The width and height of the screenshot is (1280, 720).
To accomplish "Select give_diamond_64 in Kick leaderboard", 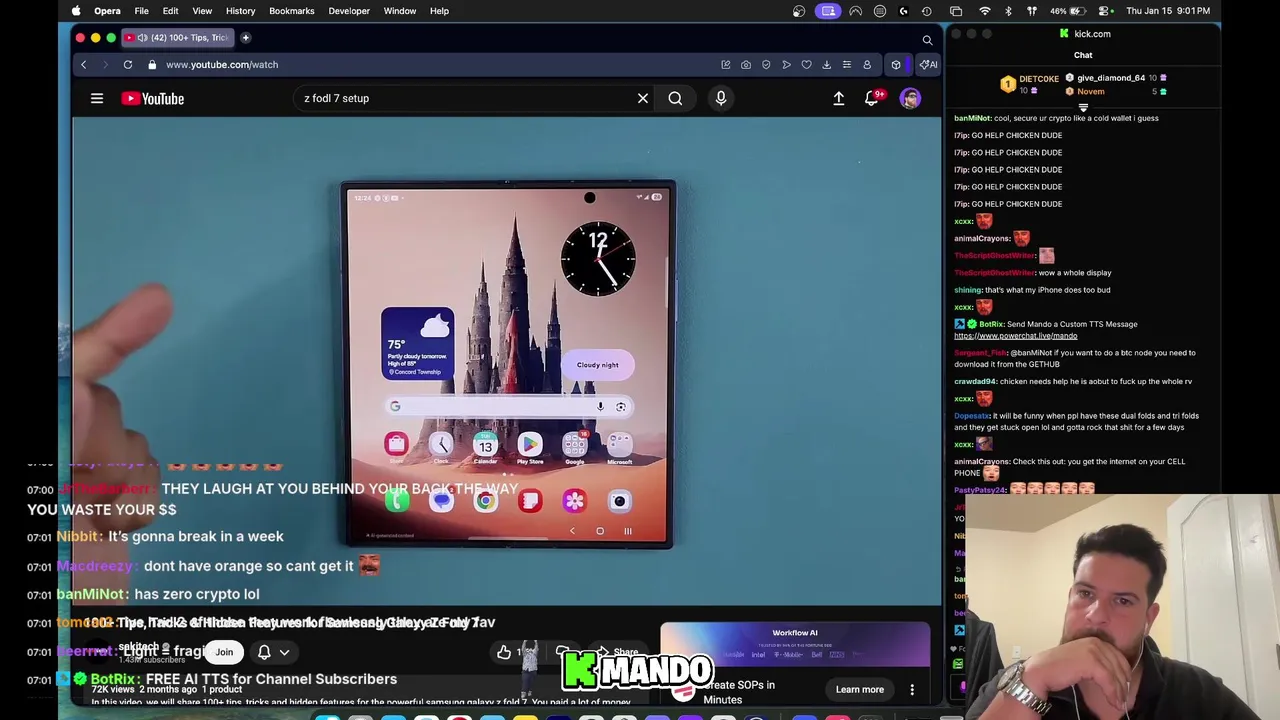I will pyautogui.click(x=1111, y=78).
